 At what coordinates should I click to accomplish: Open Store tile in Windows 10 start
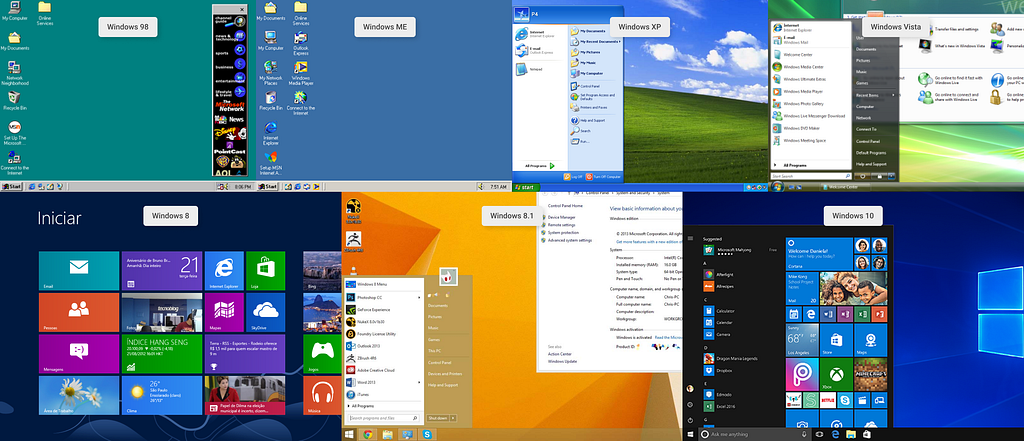coord(837,340)
